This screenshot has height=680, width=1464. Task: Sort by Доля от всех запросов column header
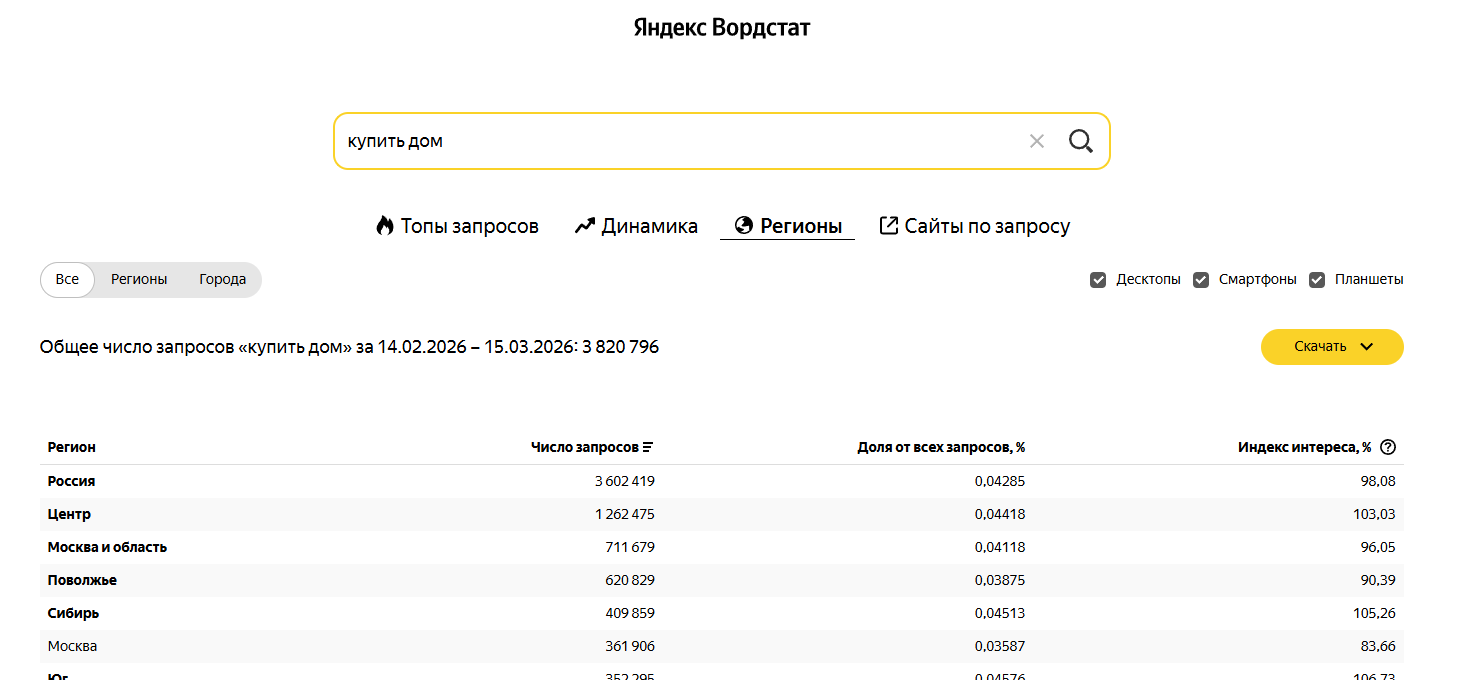coord(941,448)
